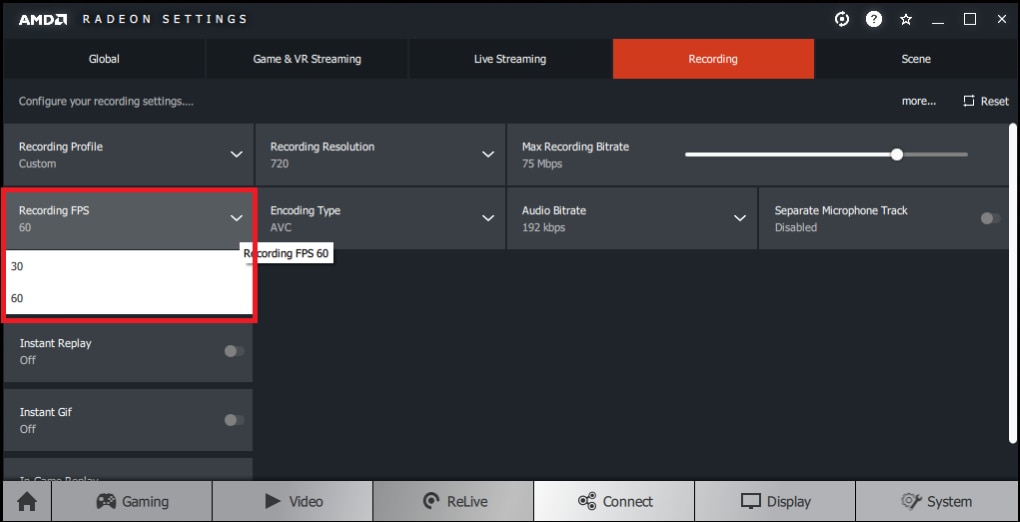
Task: Click the AMD logo in title bar
Action: (42, 20)
